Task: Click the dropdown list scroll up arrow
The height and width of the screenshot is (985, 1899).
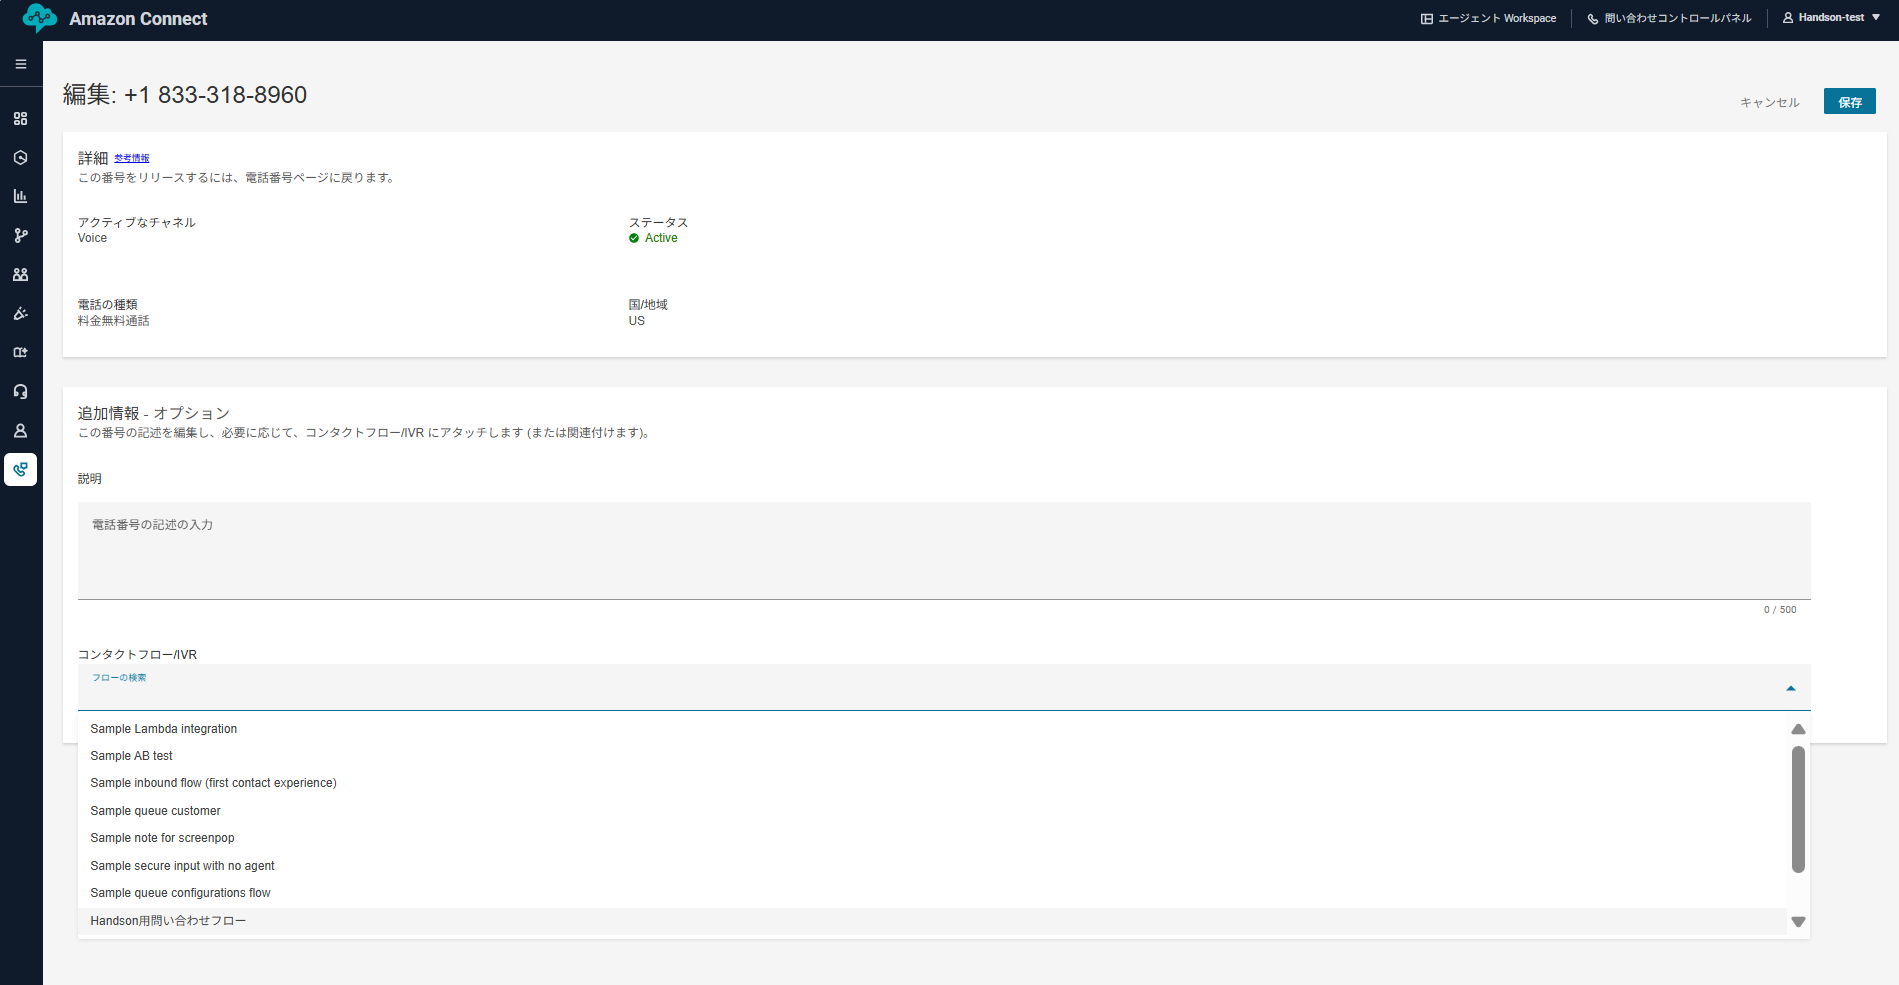Action: (x=1798, y=729)
